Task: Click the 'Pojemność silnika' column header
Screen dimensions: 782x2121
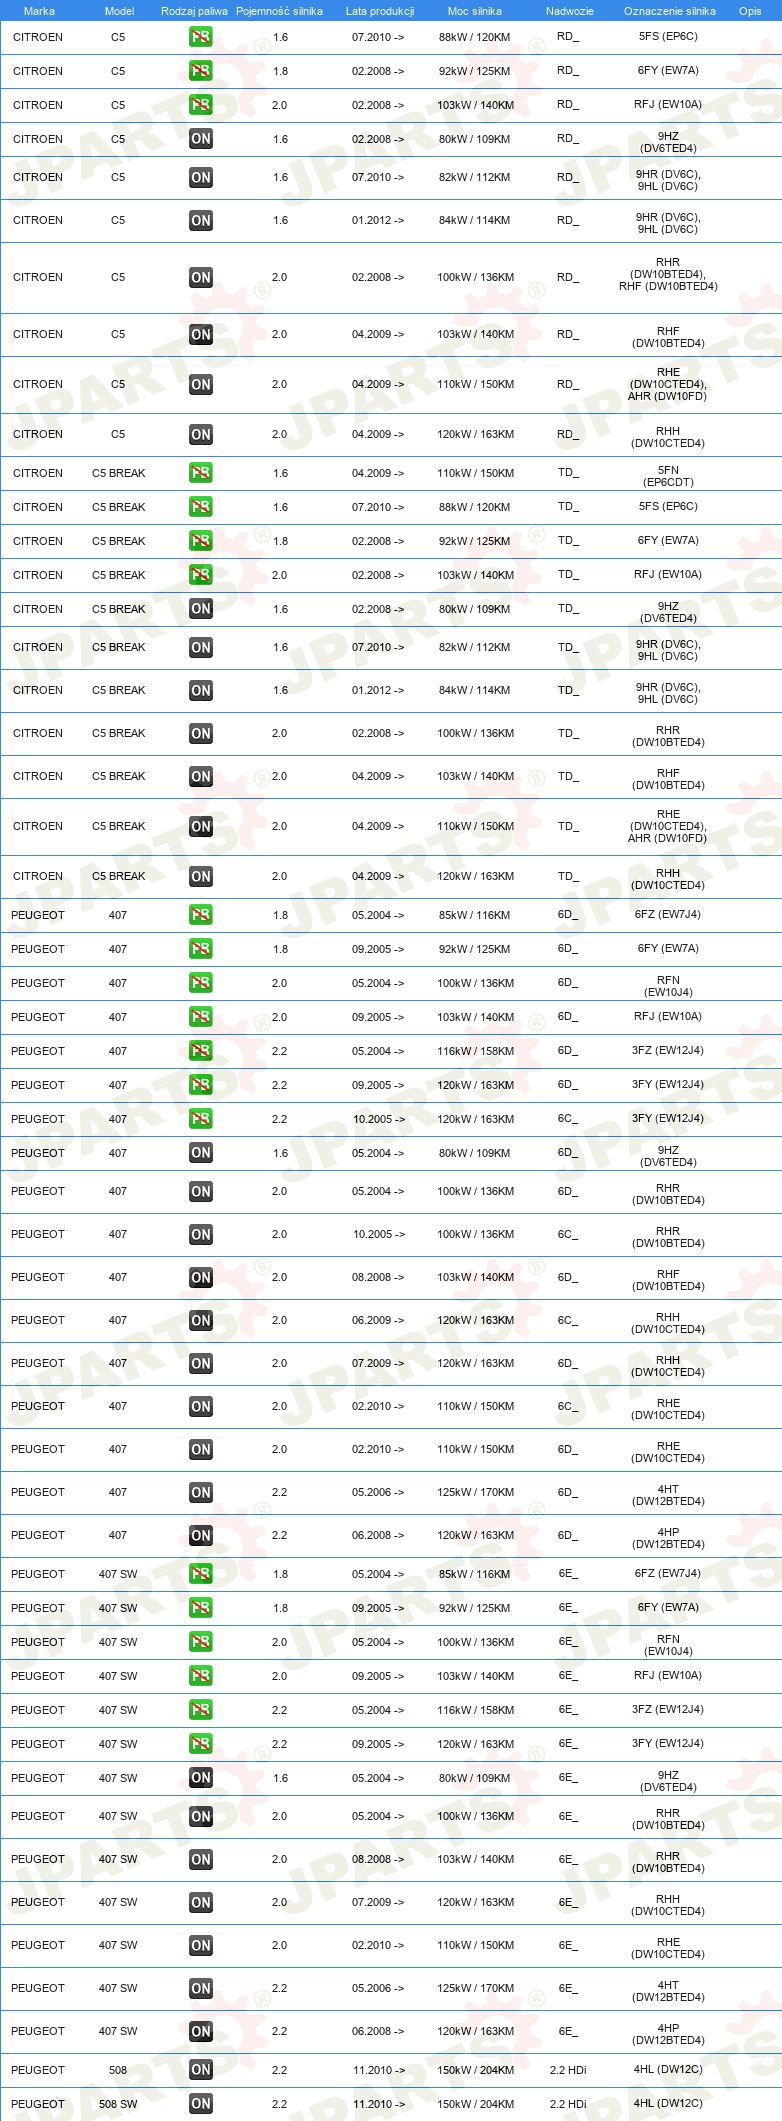Action: point(279,11)
